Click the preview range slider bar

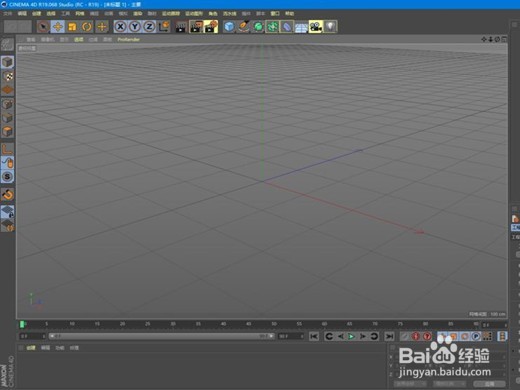click(161, 336)
